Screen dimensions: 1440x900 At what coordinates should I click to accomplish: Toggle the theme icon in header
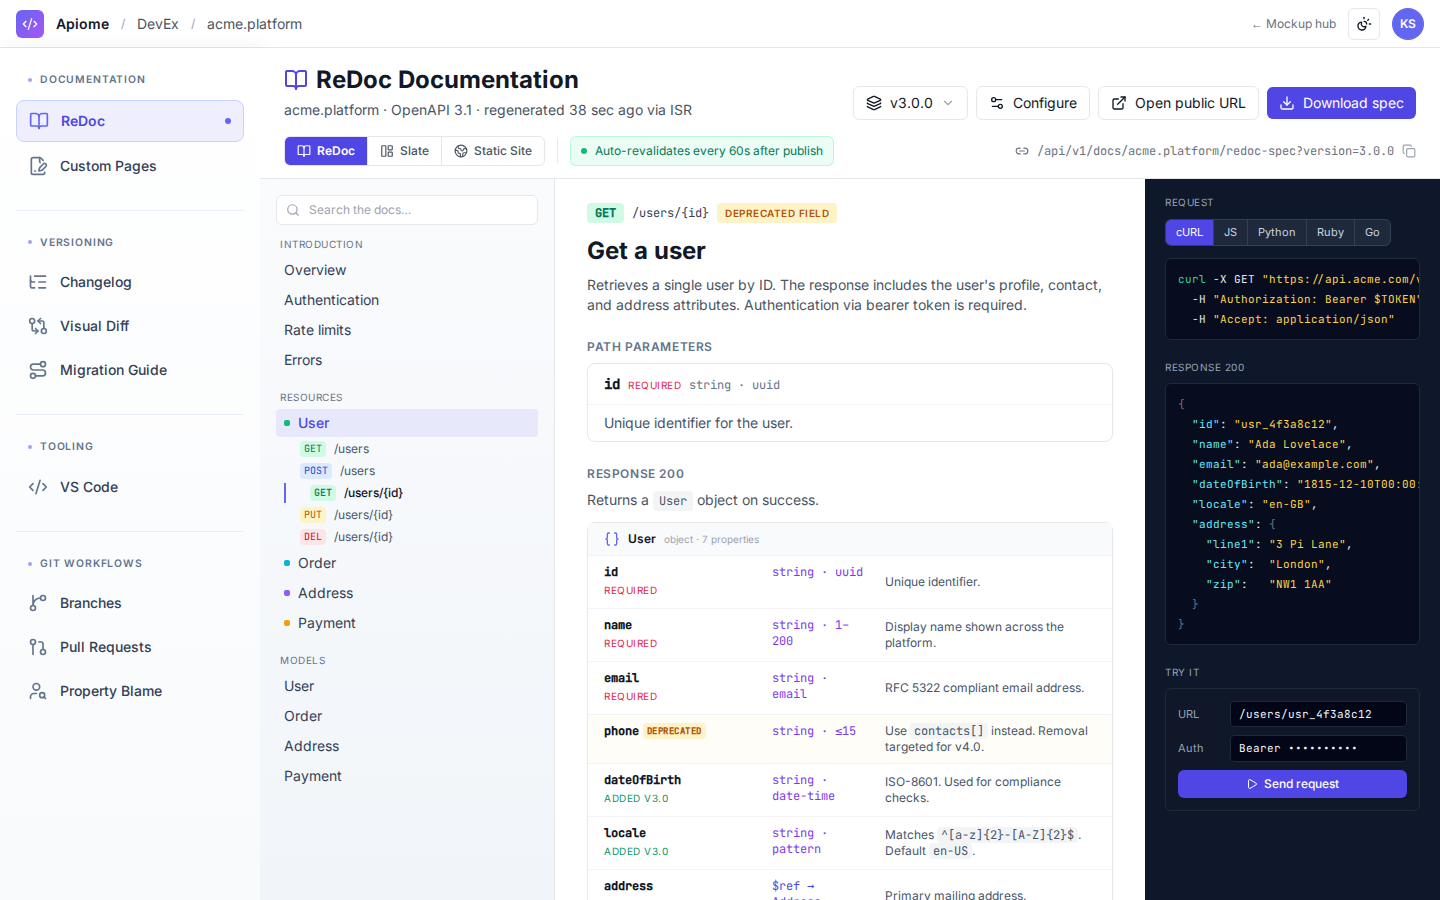1364,24
